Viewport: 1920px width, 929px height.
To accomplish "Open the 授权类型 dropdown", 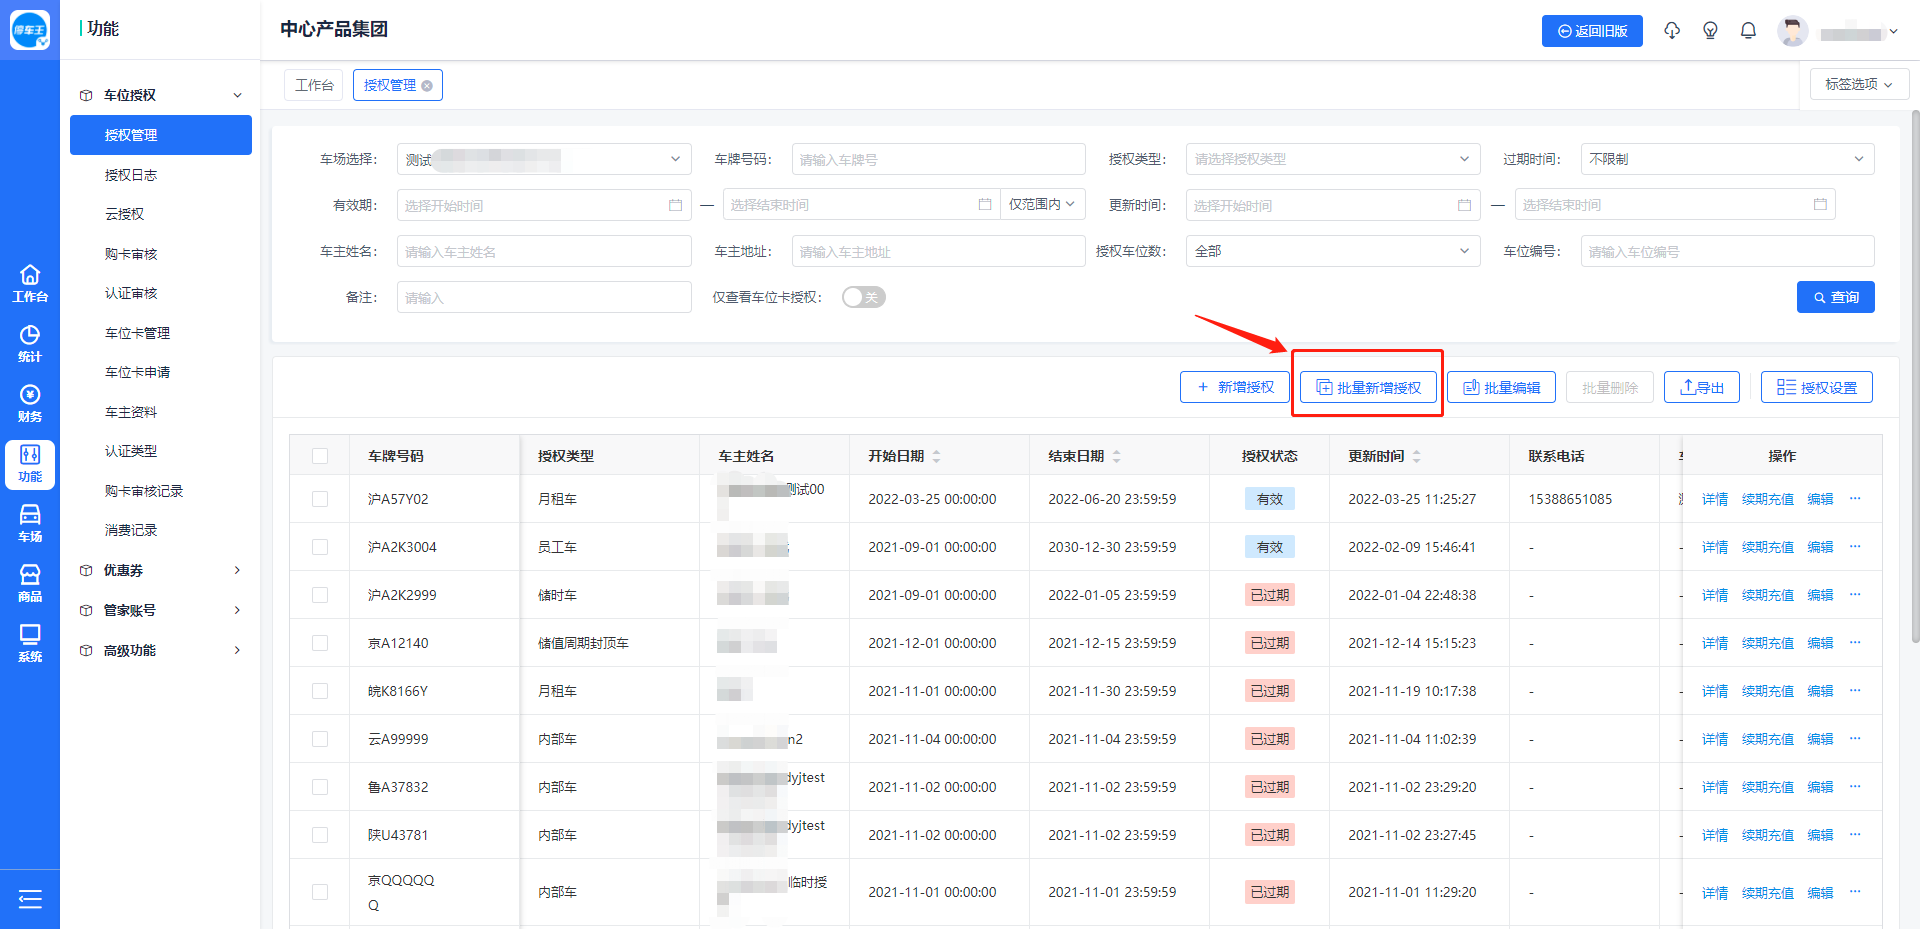I will 1332,159.
